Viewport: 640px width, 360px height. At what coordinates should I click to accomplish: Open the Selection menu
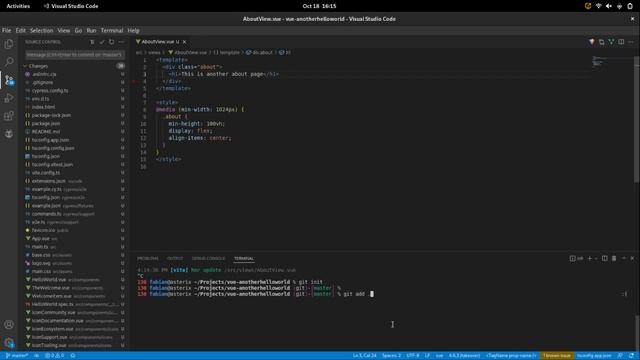tap(42, 31)
